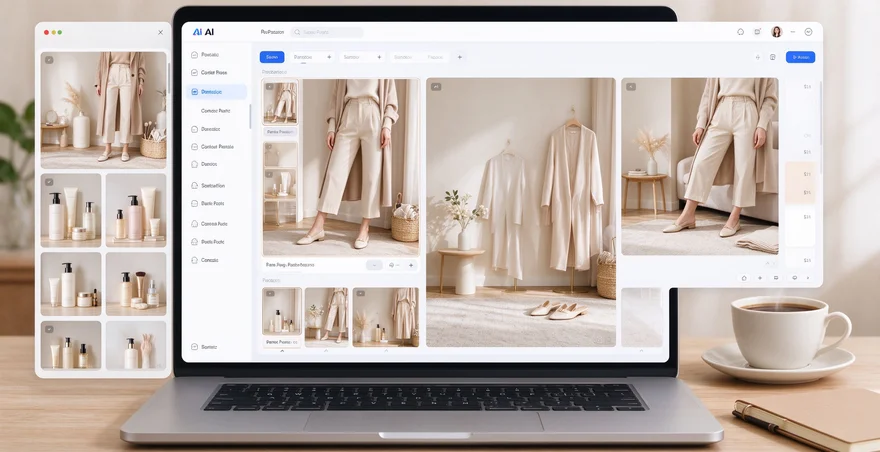This screenshot has height=452, width=880.
Task: Select the faded 'Sandov' tab
Action: tap(402, 57)
